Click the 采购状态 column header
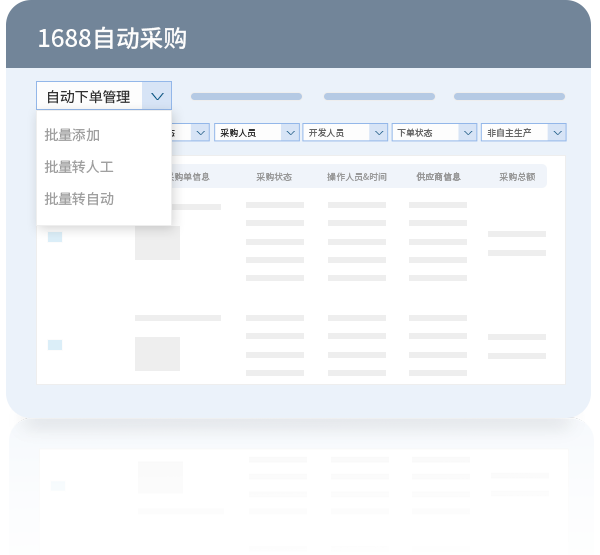600x555 pixels. pos(274,177)
